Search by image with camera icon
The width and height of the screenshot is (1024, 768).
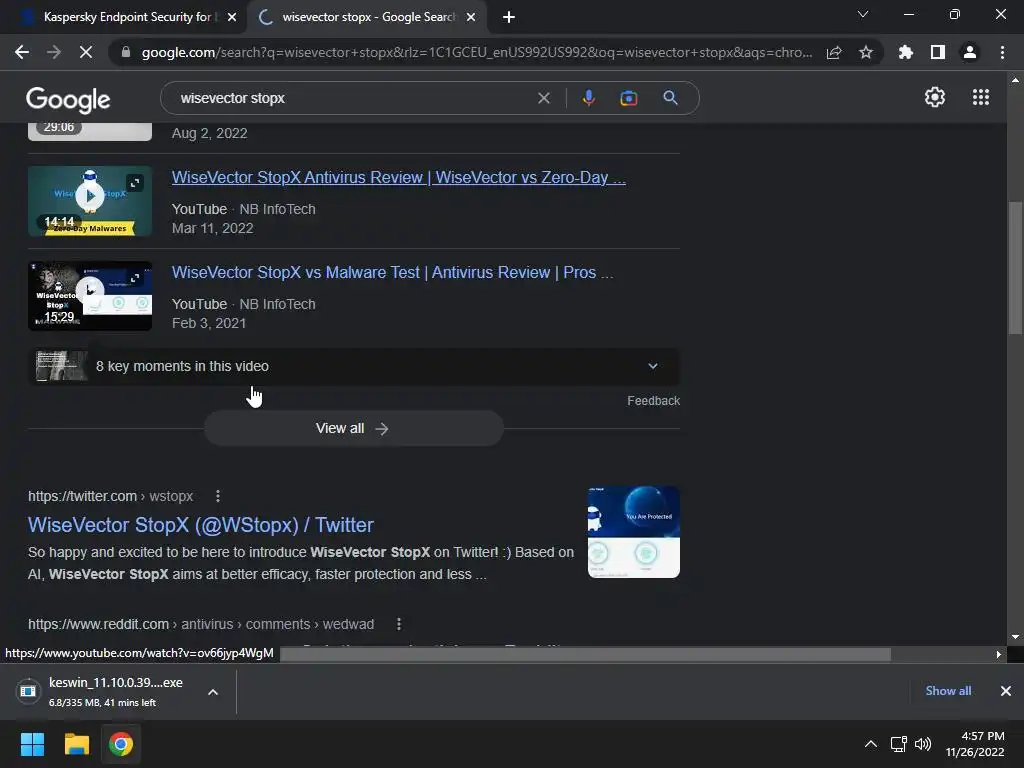coord(628,98)
